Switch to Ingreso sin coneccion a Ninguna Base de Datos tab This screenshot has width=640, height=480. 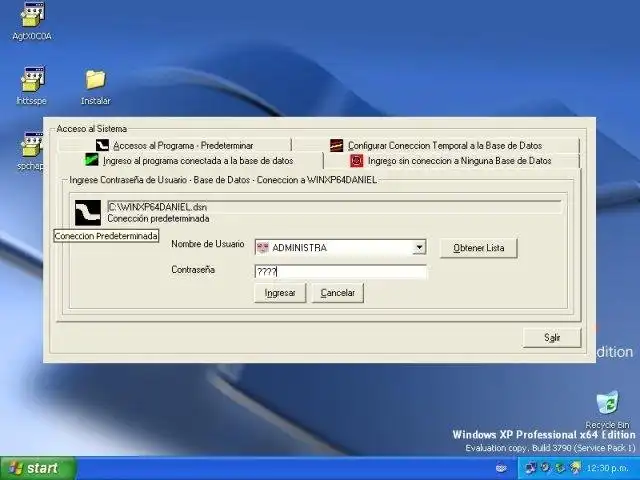pos(452,161)
